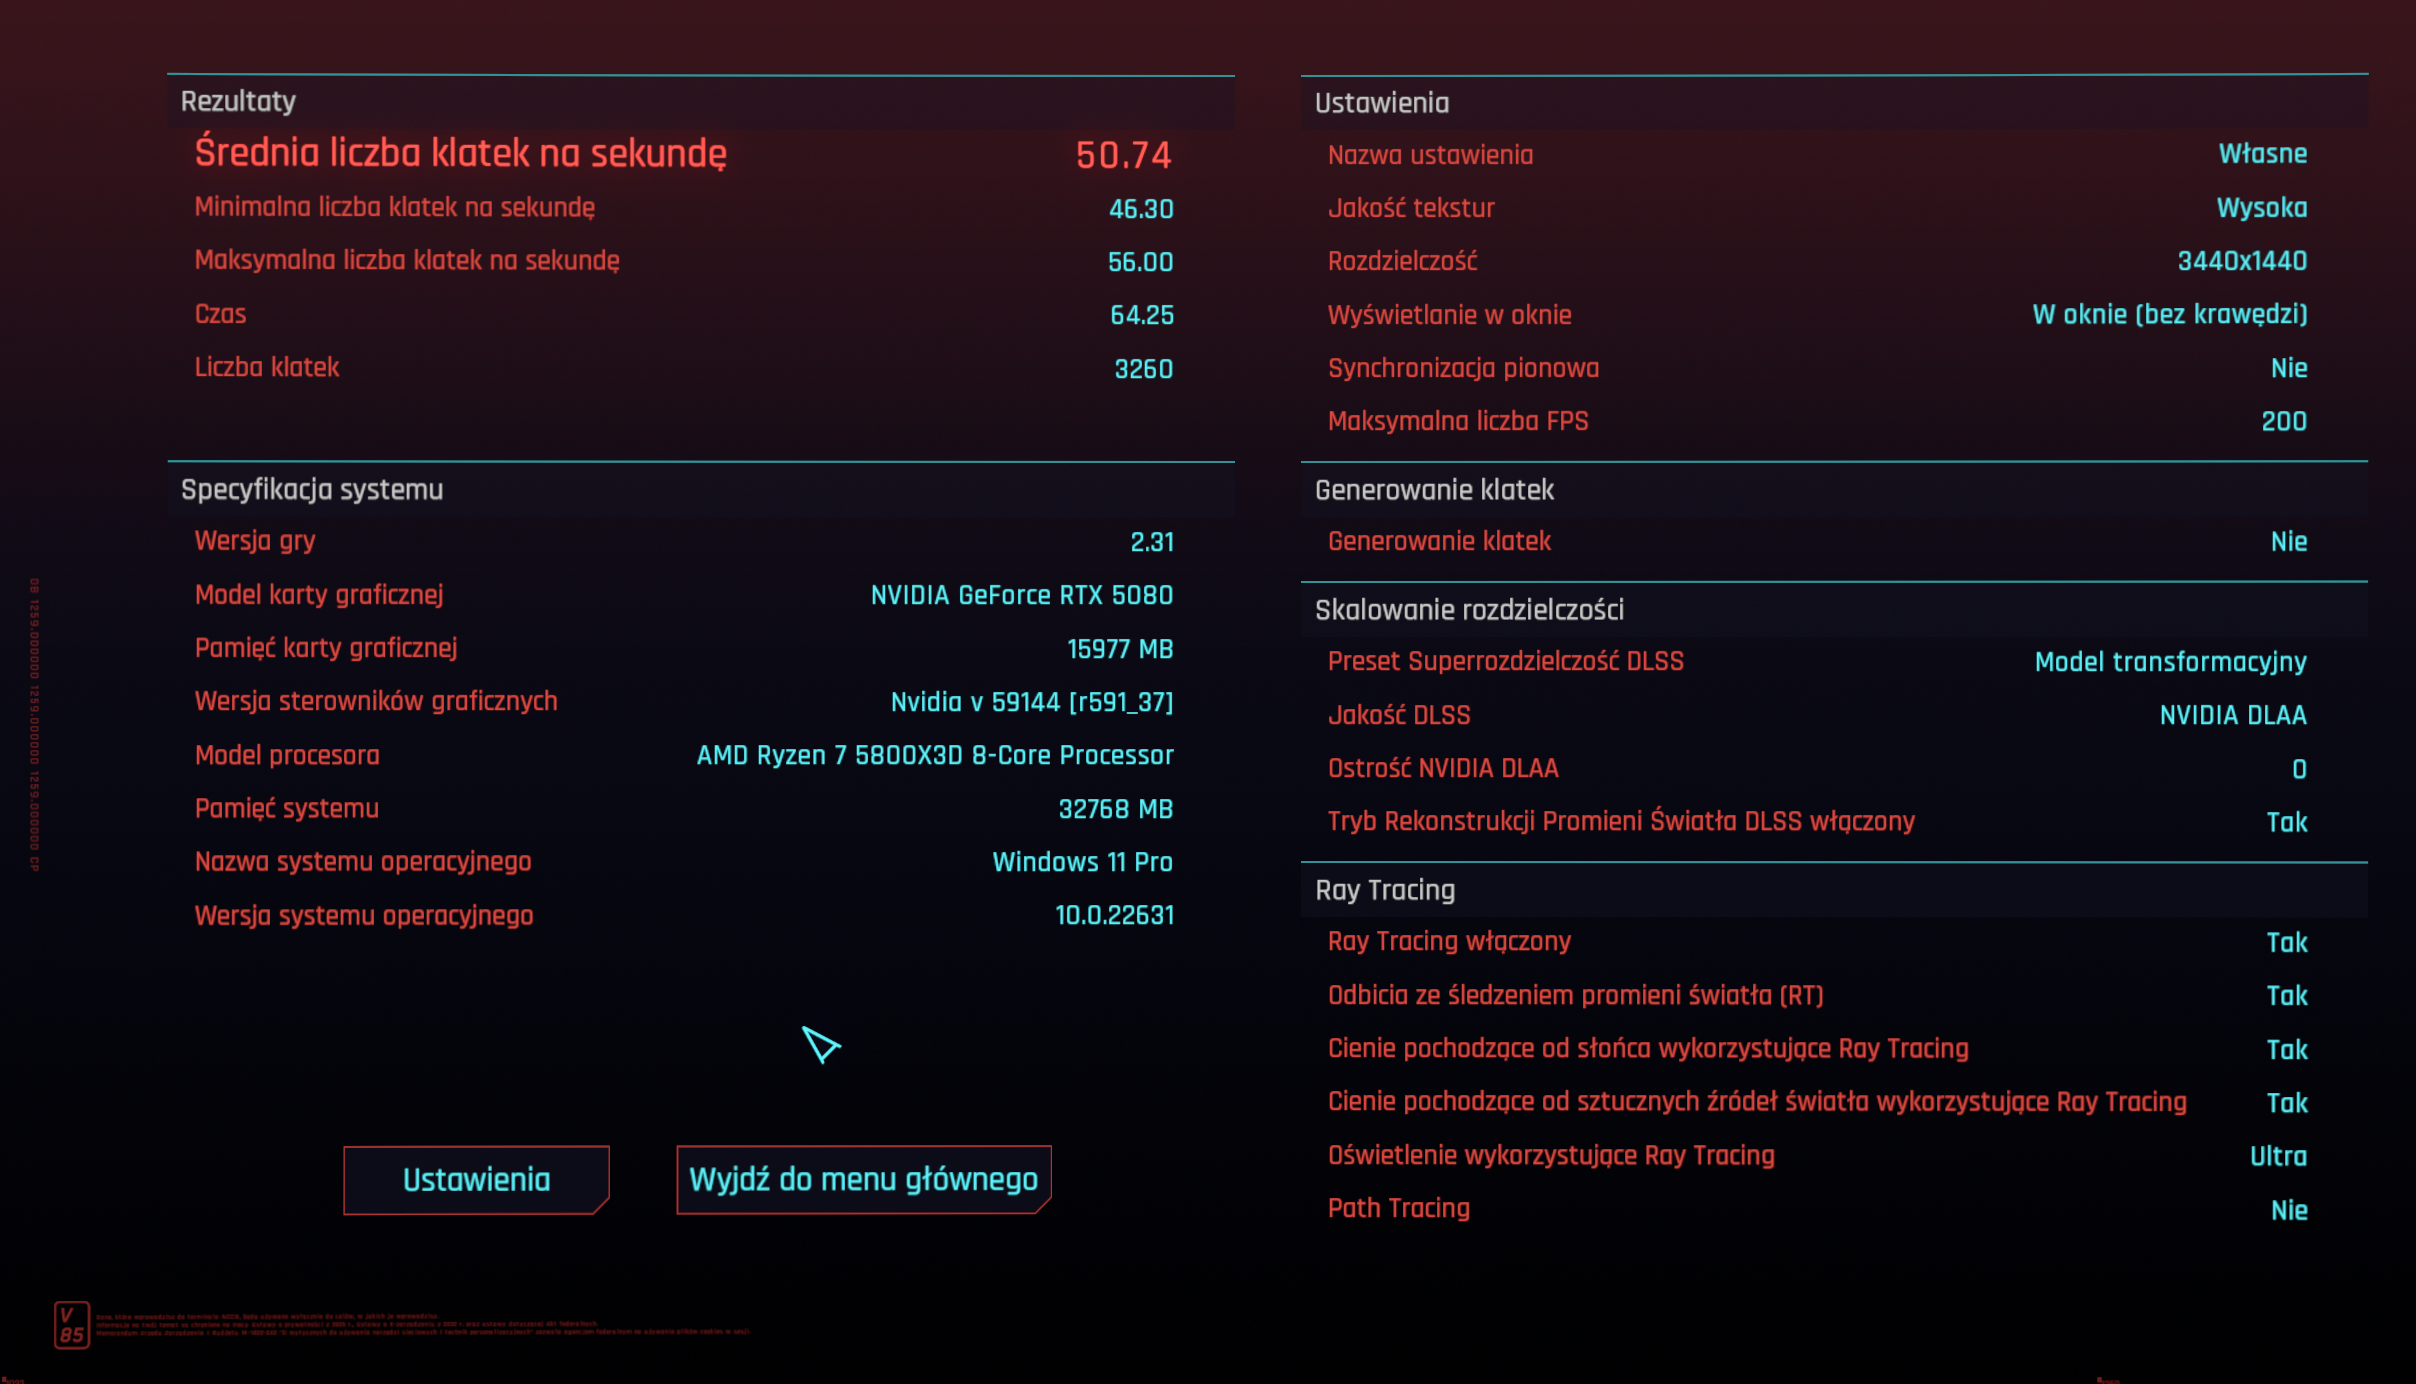Click the Generowanie klatek Nie value
2416x1384 pixels.
click(2288, 542)
